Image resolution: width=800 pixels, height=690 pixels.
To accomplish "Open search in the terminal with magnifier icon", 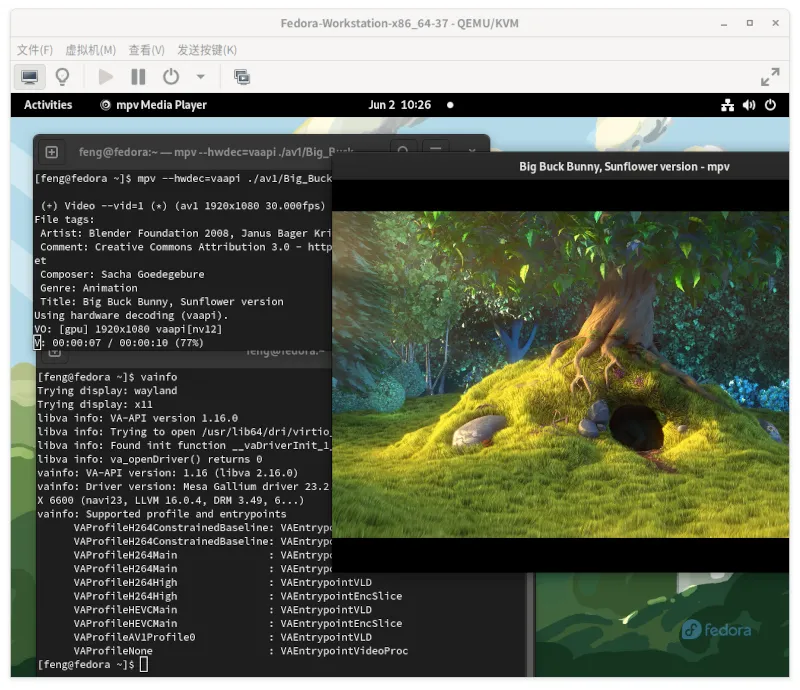I will (403, 152).
